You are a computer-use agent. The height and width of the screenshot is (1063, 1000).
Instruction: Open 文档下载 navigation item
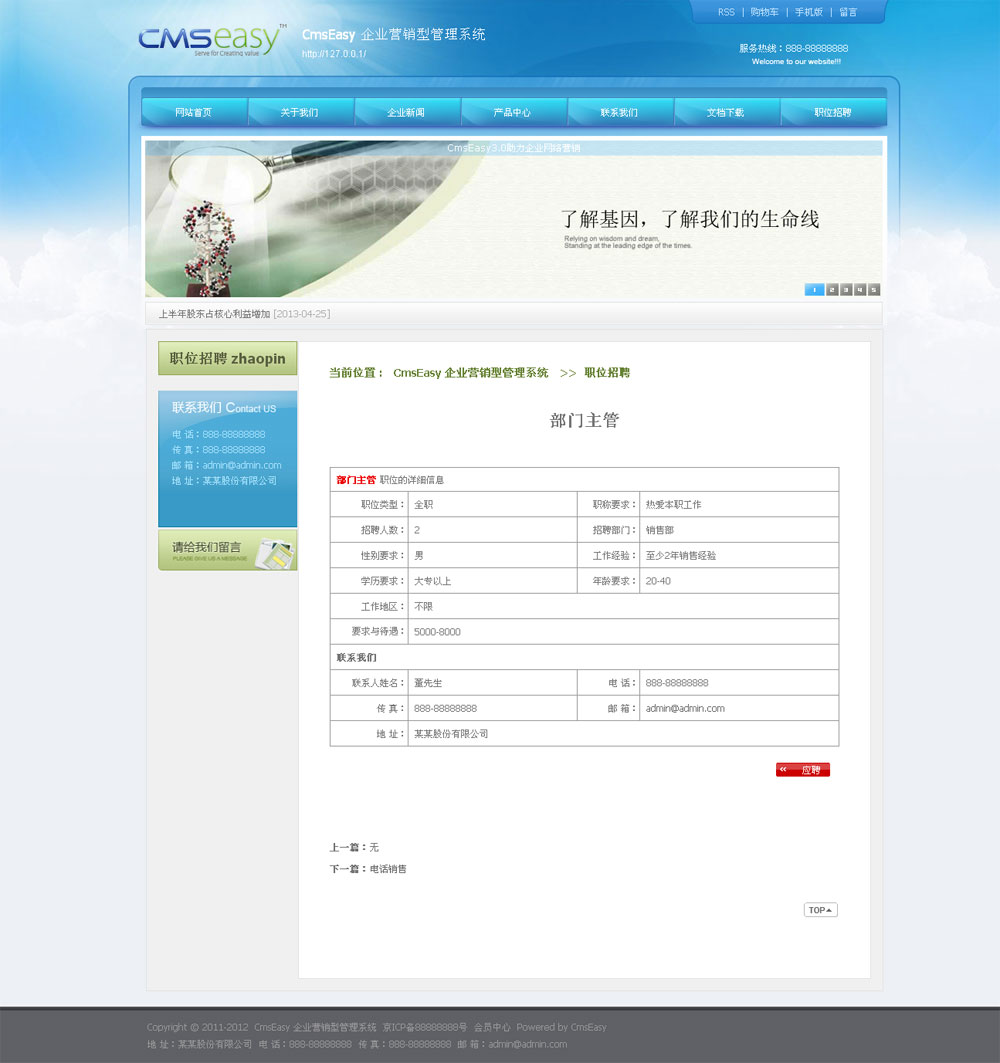726,113
